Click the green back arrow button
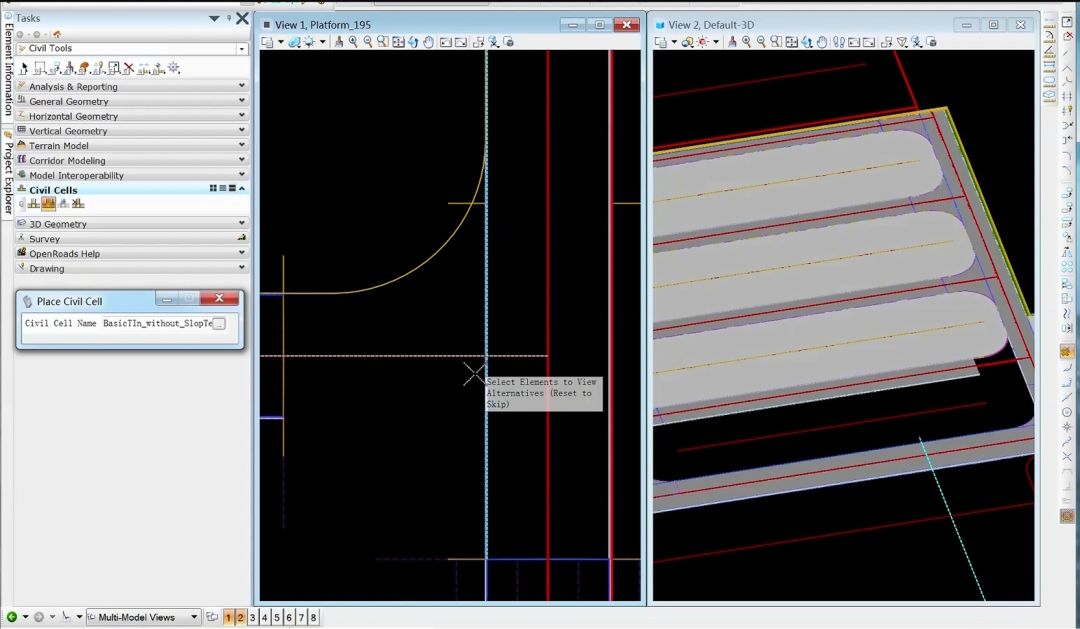 point(12,618)
